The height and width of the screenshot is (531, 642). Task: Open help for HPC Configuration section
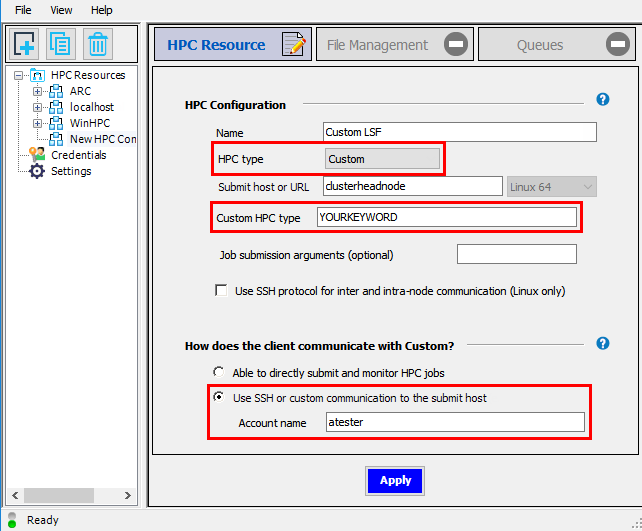pos(603,99)
